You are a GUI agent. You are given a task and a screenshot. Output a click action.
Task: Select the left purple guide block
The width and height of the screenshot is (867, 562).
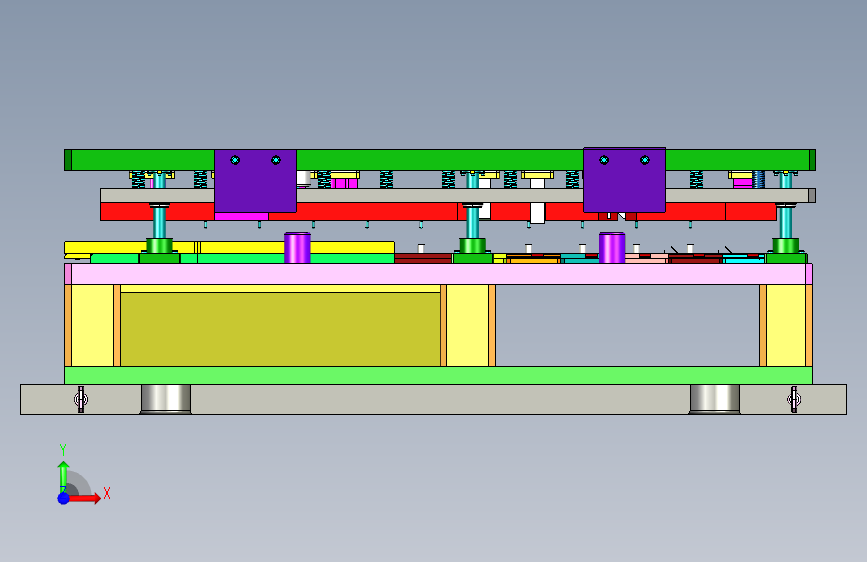255,181
